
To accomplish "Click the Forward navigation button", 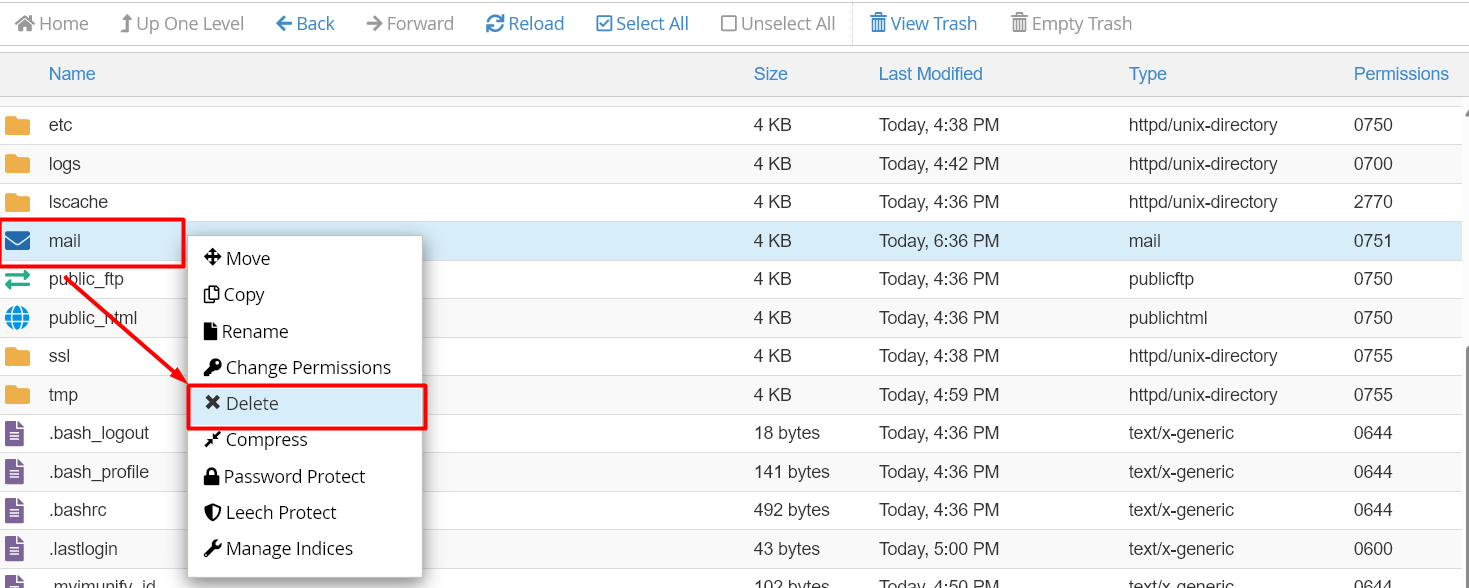I will (x=409, y=23).
